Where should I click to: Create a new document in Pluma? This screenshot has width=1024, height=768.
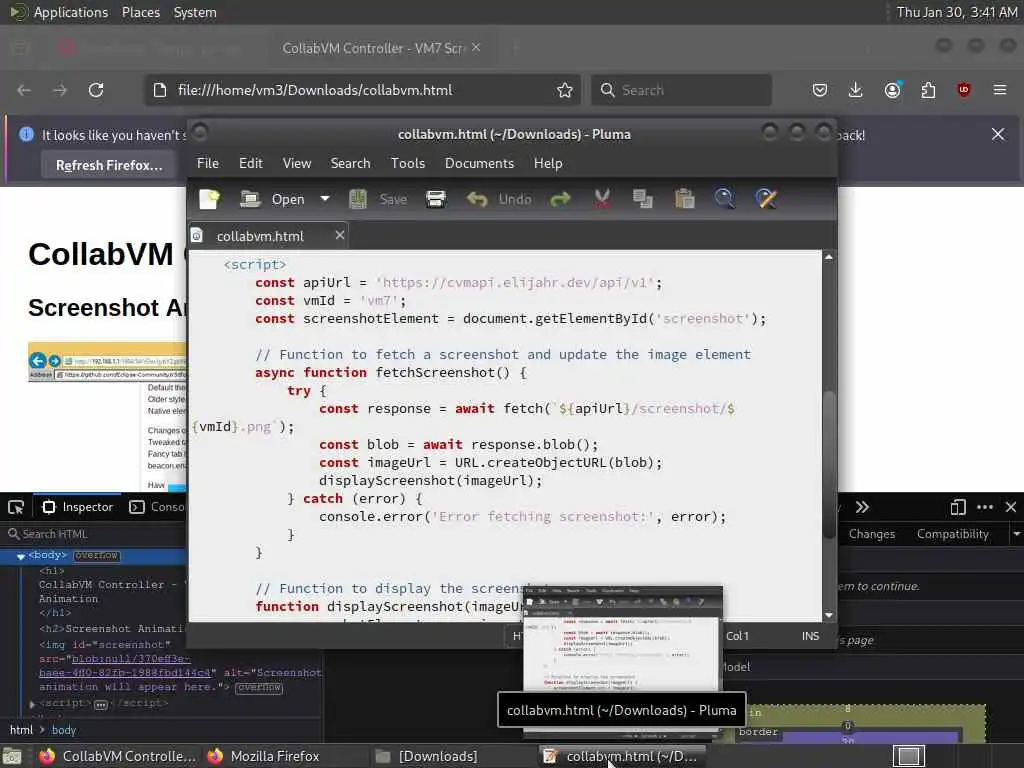pos(210,199)
